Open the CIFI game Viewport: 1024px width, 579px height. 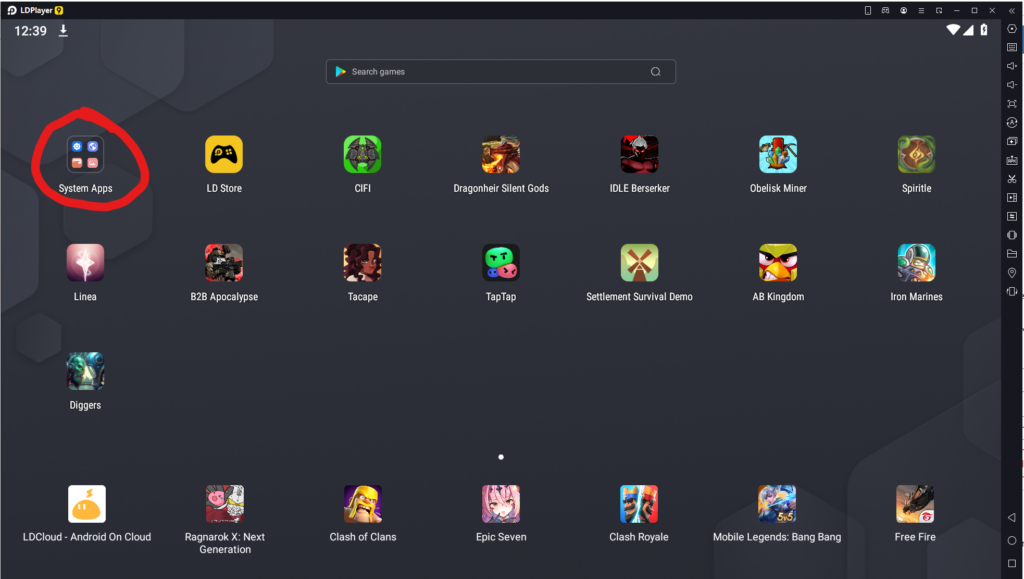tap(362, 155)
